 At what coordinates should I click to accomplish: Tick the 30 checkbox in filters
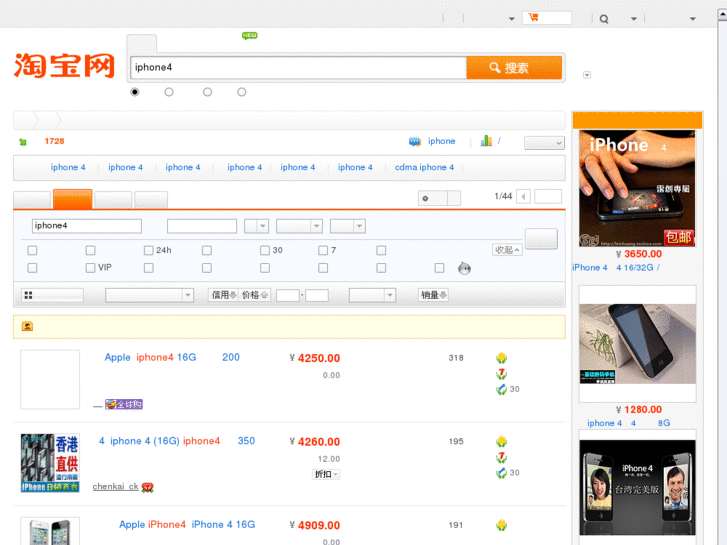[x=265, y=250]
